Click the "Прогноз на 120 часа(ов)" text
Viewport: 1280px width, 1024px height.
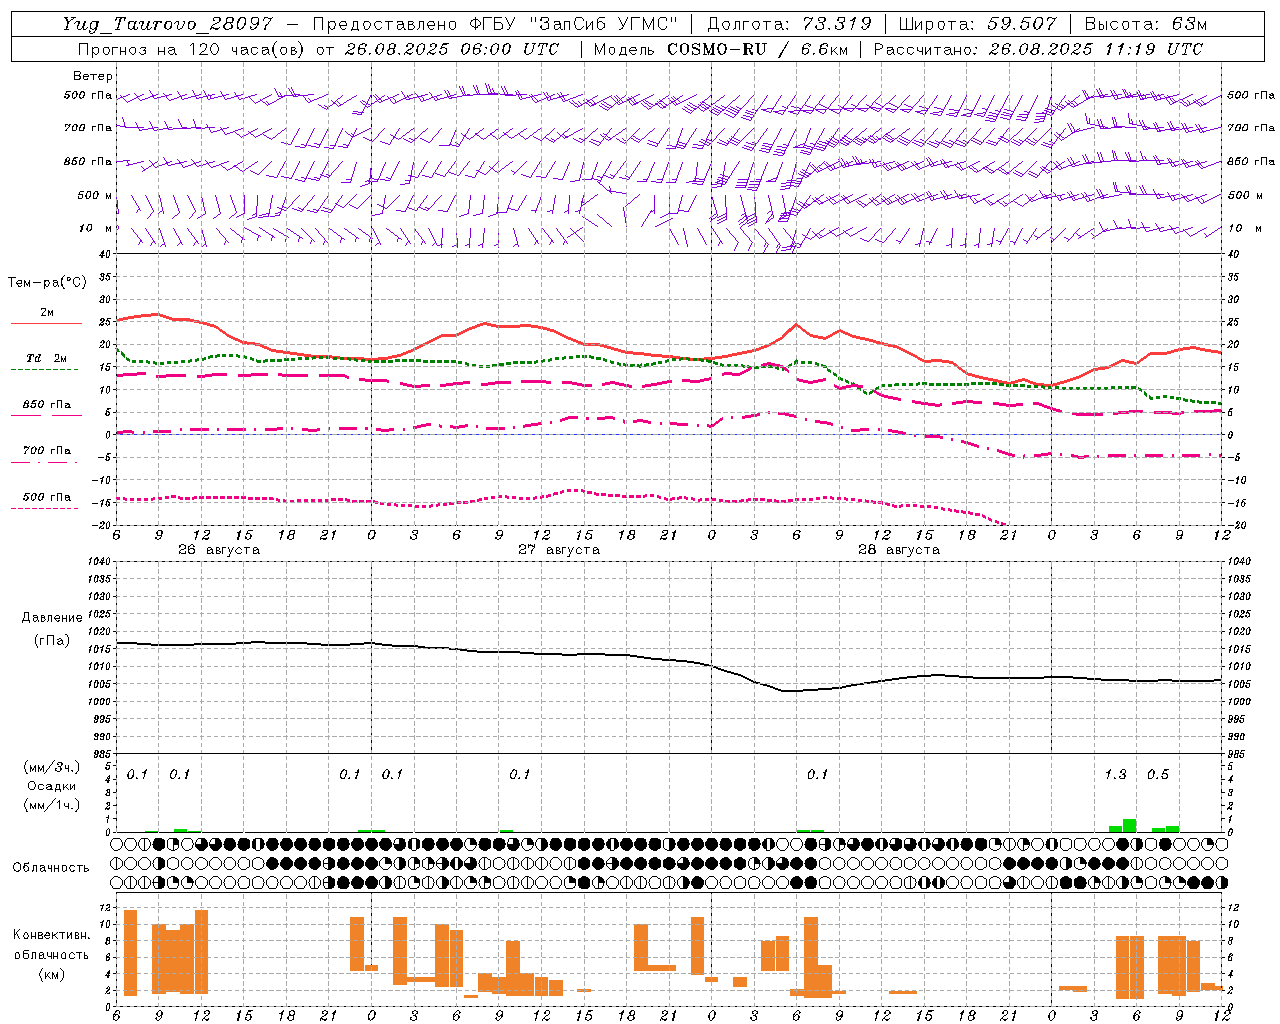(192, 49)
